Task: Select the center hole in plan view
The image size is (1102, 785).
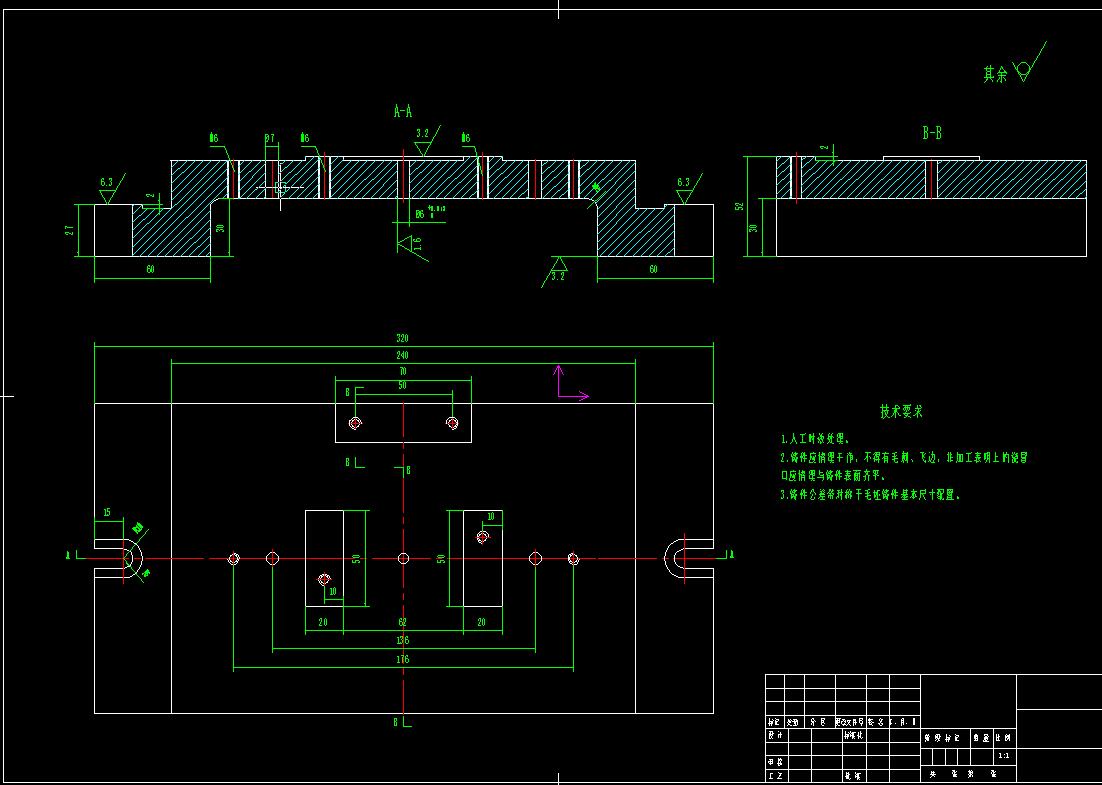Action: point(403,559)
